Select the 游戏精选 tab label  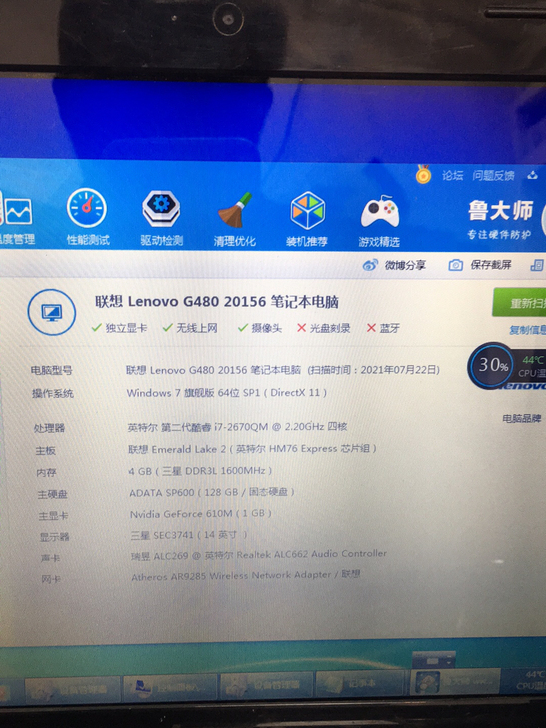point(379,242)
